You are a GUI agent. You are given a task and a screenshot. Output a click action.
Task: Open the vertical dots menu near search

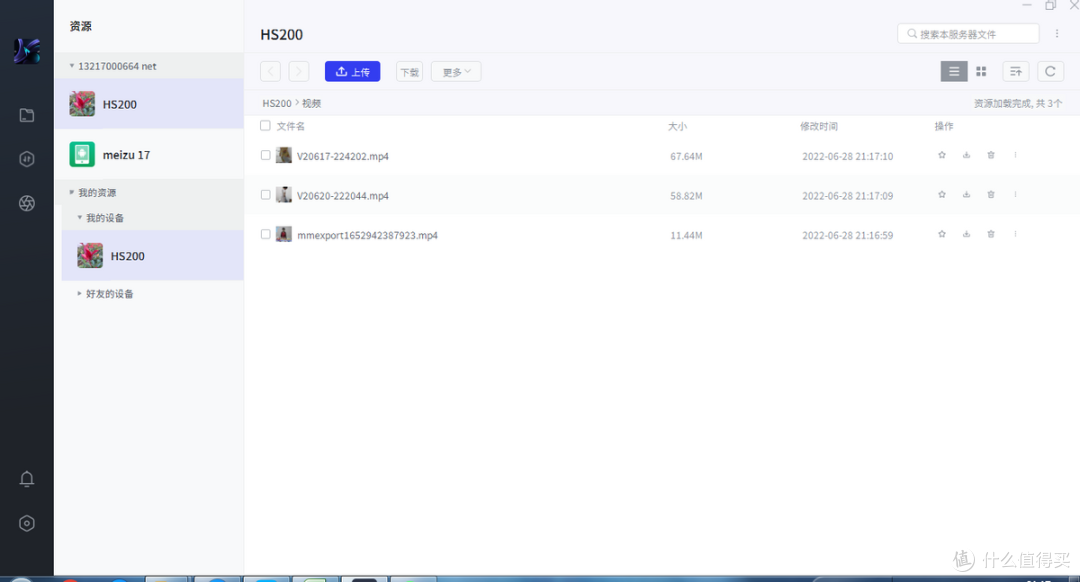1057,34
